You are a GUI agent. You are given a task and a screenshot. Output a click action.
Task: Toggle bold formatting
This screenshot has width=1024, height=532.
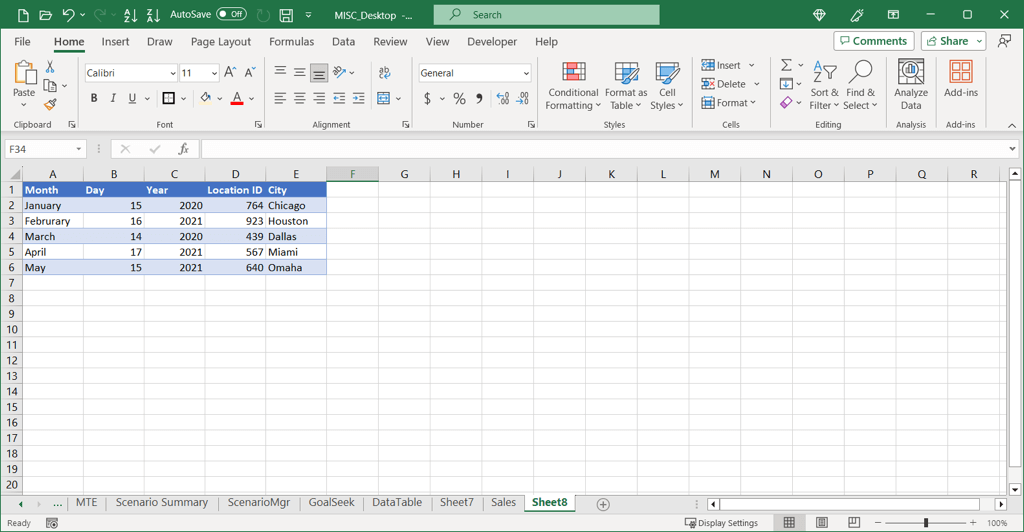point(94,99)
